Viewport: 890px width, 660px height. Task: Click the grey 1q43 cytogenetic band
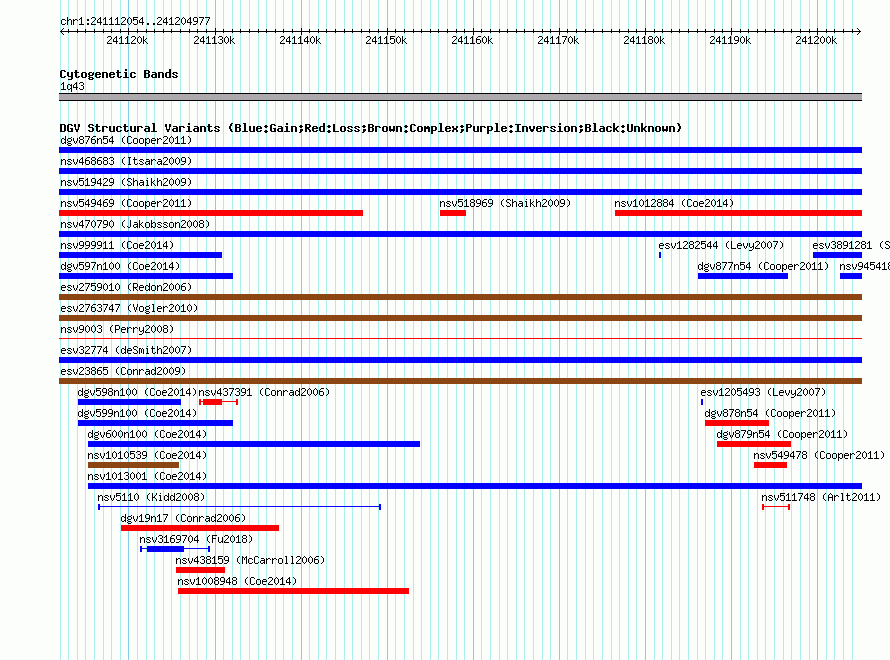click(x=460, y=97)
